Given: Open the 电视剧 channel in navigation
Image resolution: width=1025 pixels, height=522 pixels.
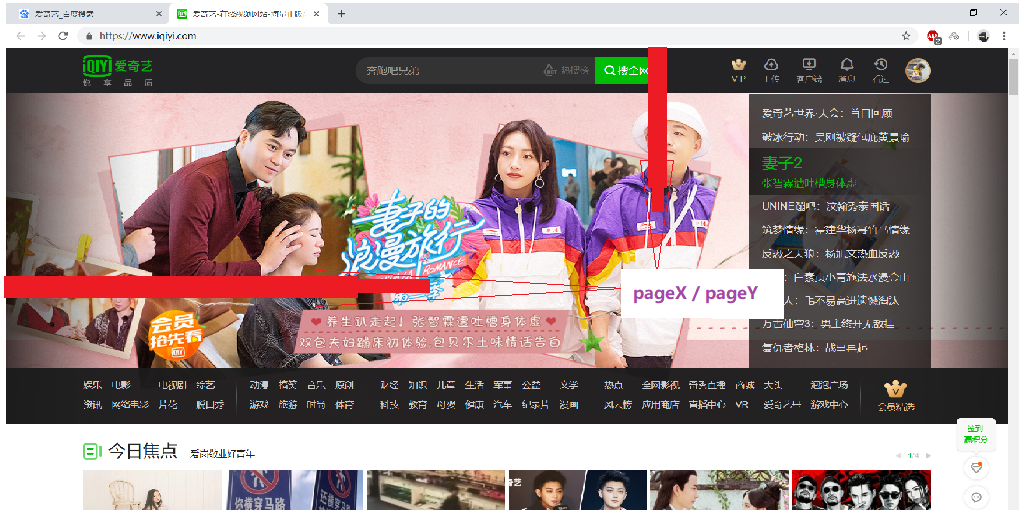Looking at the screenshot, I should point(172,385).
